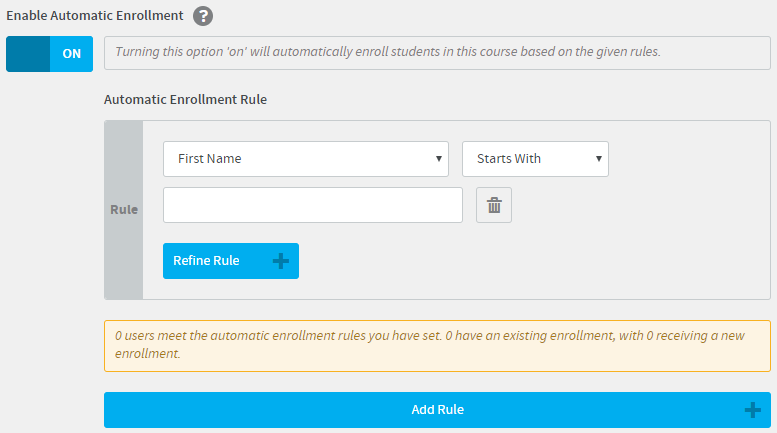Click the Automatic Enrollment Rule heading

pyautogui.click(x=185, y=100)
